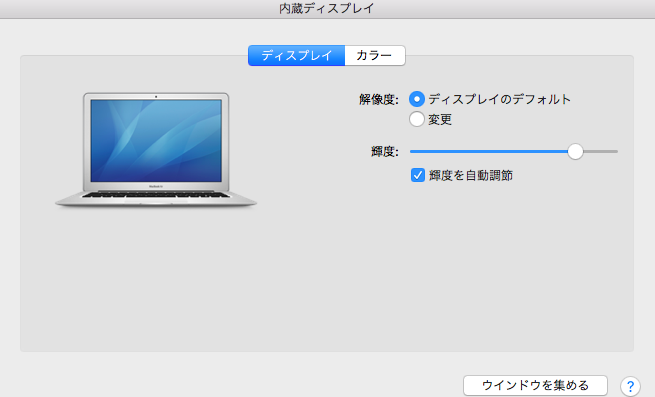
Task: Open help via the question mark button
Action: coord(630,386)
